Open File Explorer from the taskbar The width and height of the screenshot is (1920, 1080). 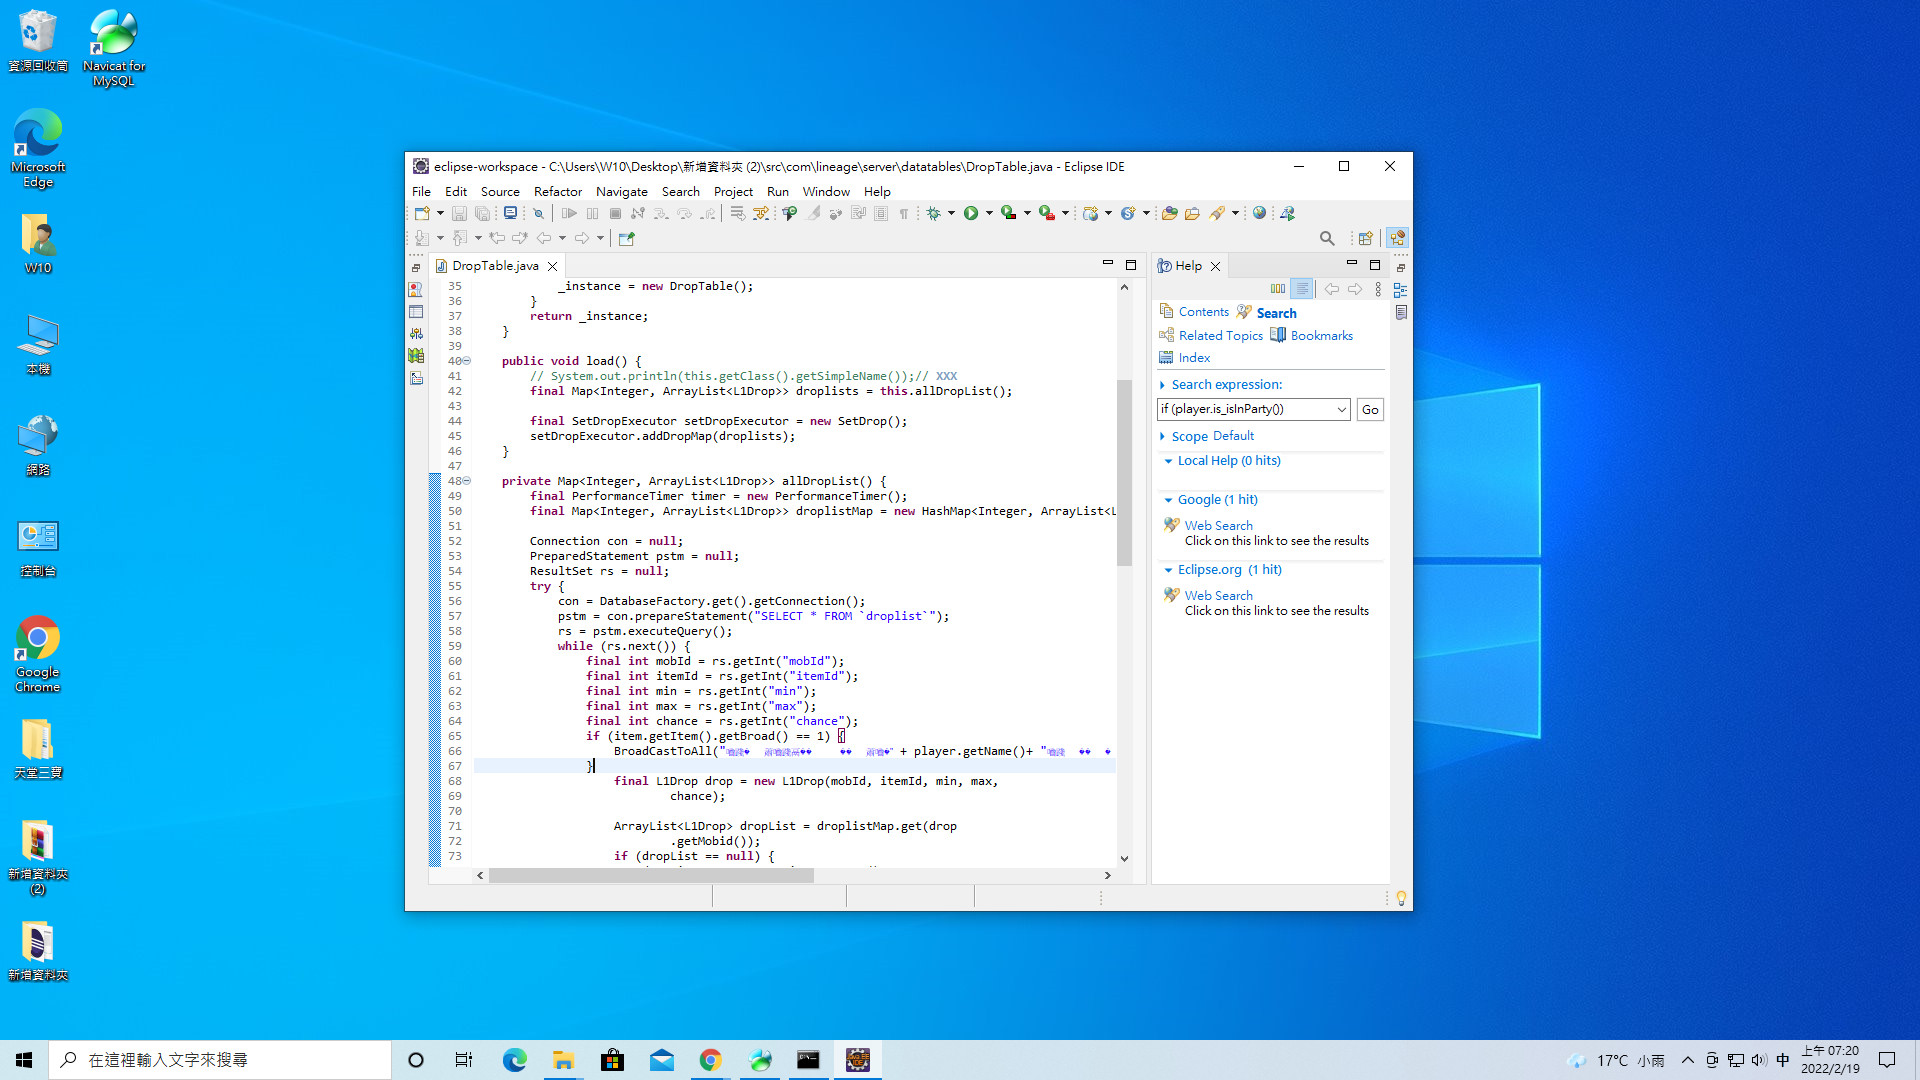(563, 1060)
